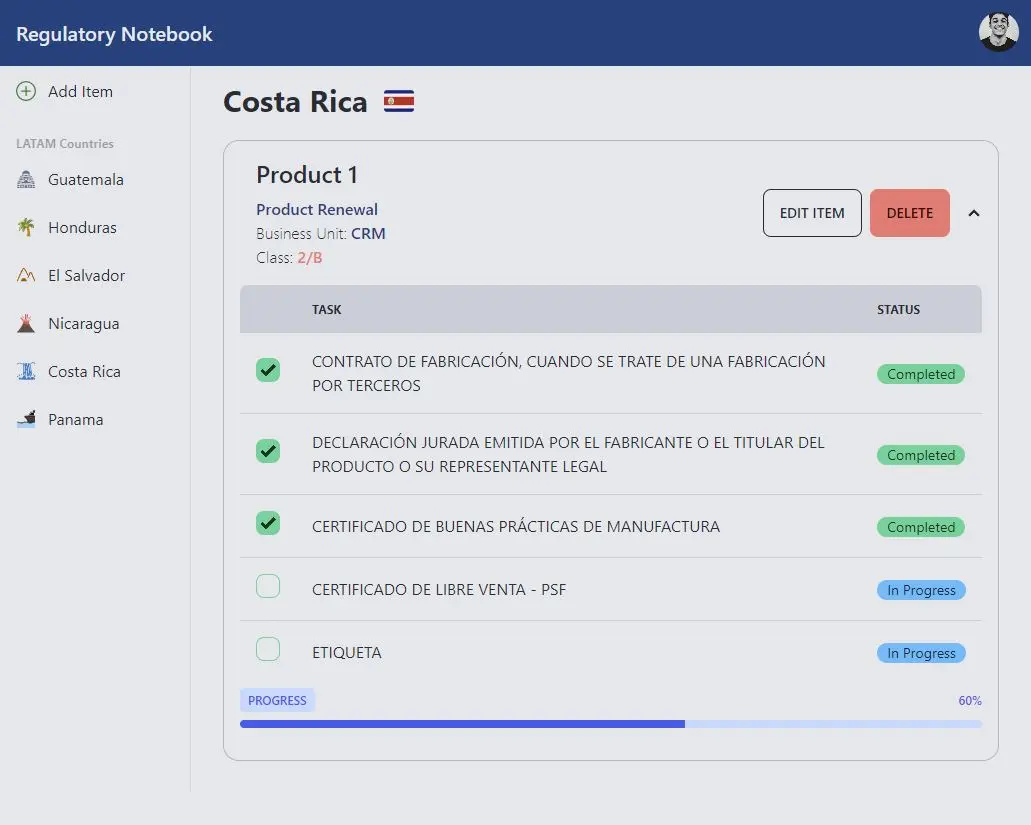Go to Panama in the sidebar
This screenshot has height=825, width=1031.
pos(75,420)
